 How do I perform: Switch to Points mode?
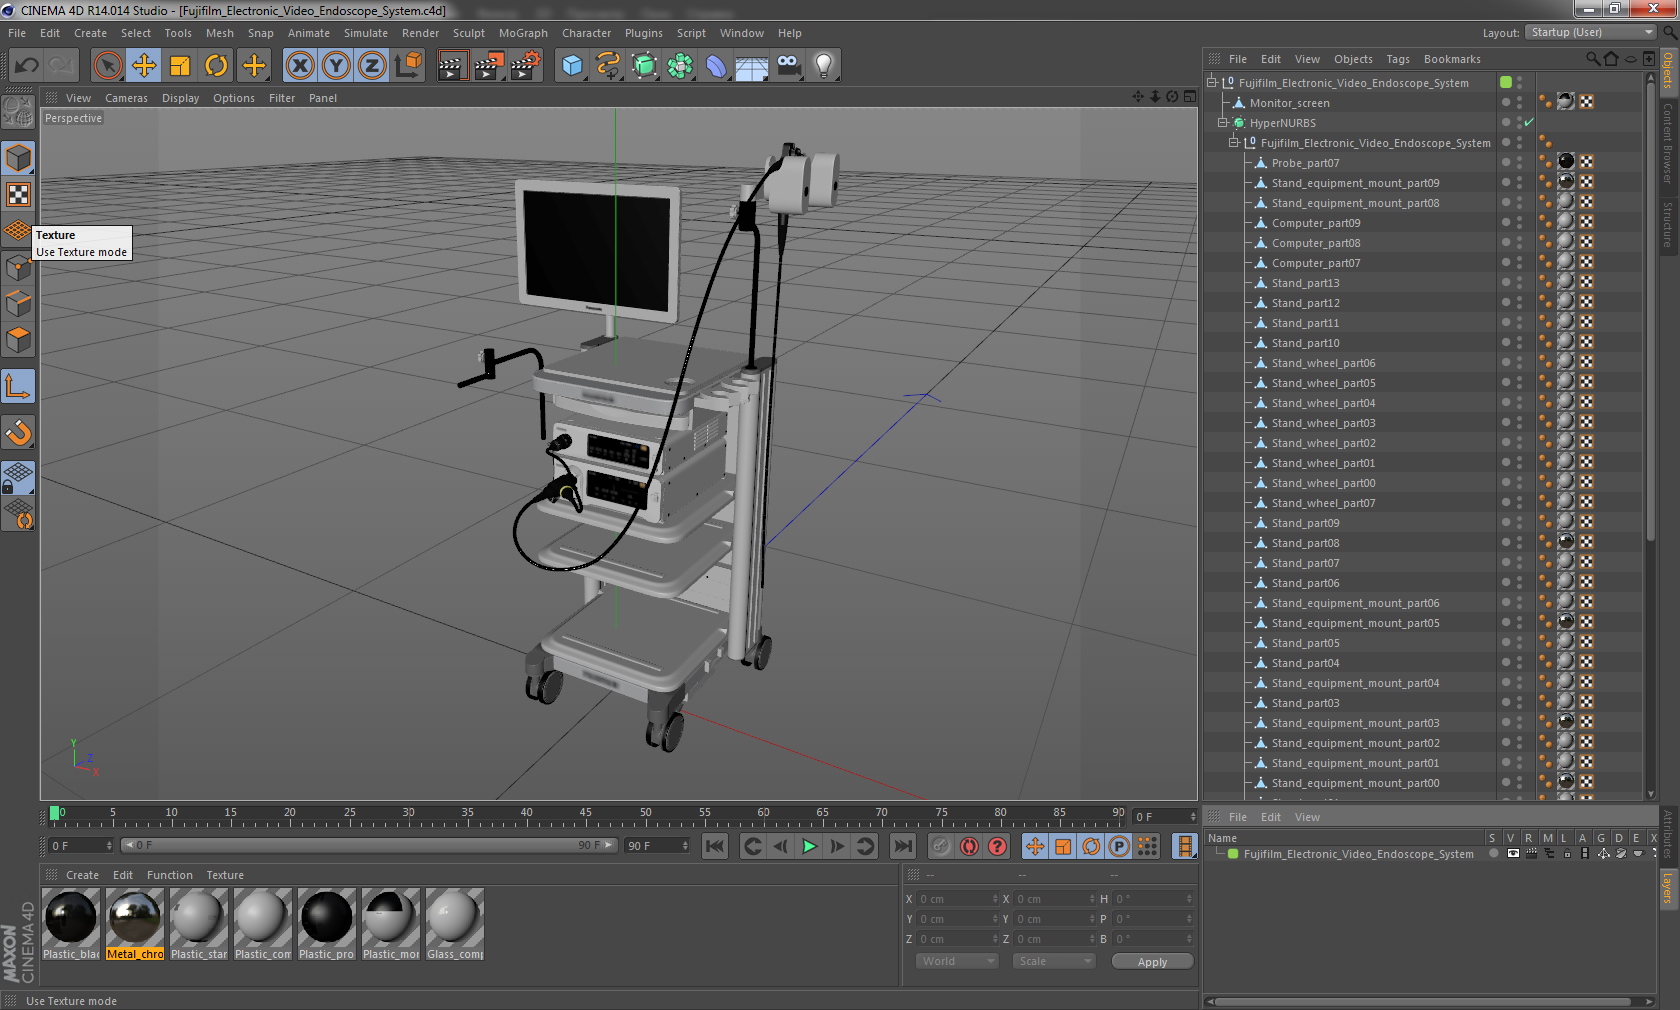(18, 268)
